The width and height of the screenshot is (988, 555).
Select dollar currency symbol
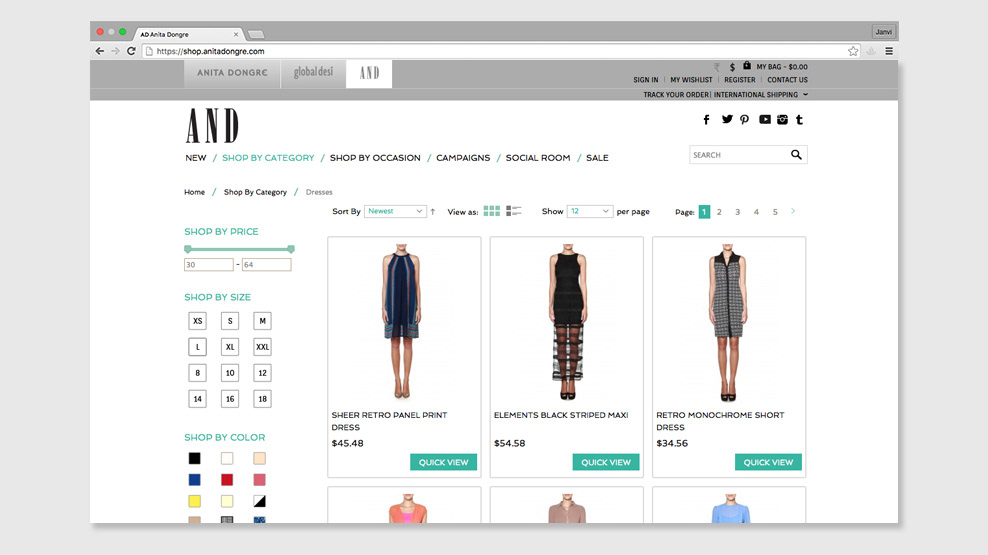coord(732,67)
